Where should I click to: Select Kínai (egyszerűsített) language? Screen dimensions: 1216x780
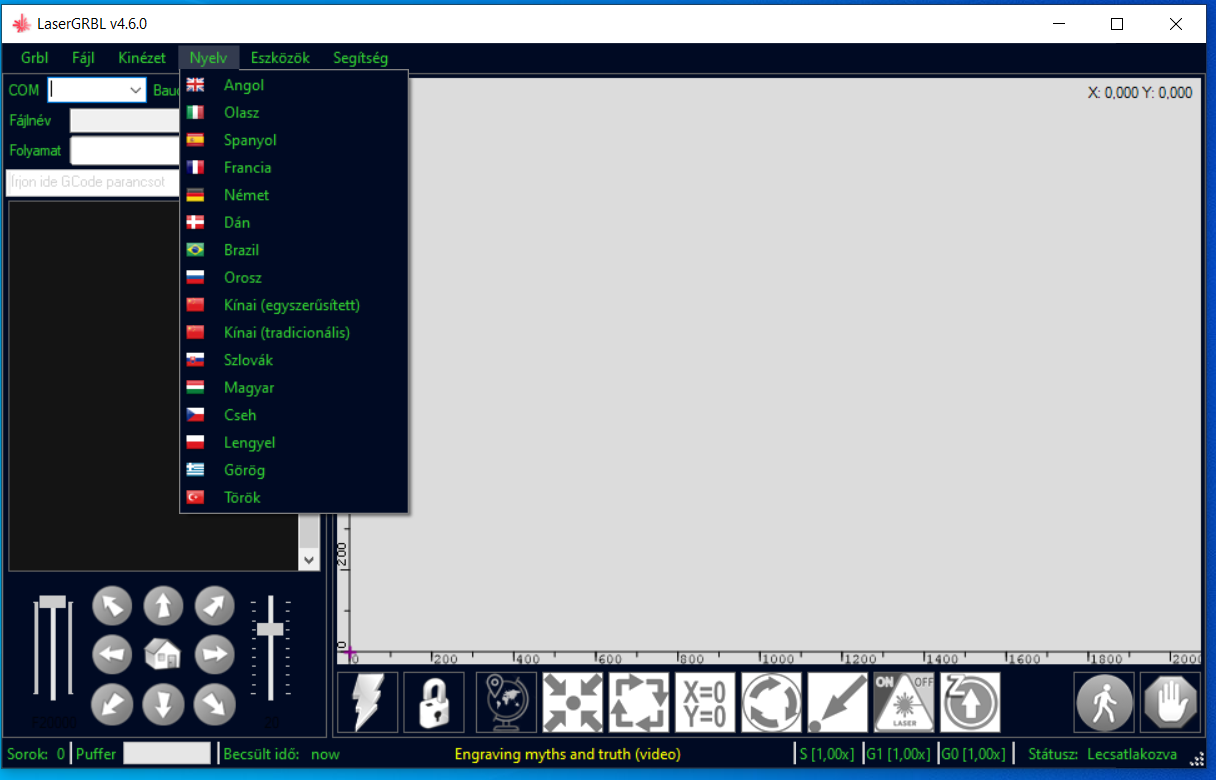point(294,305)
